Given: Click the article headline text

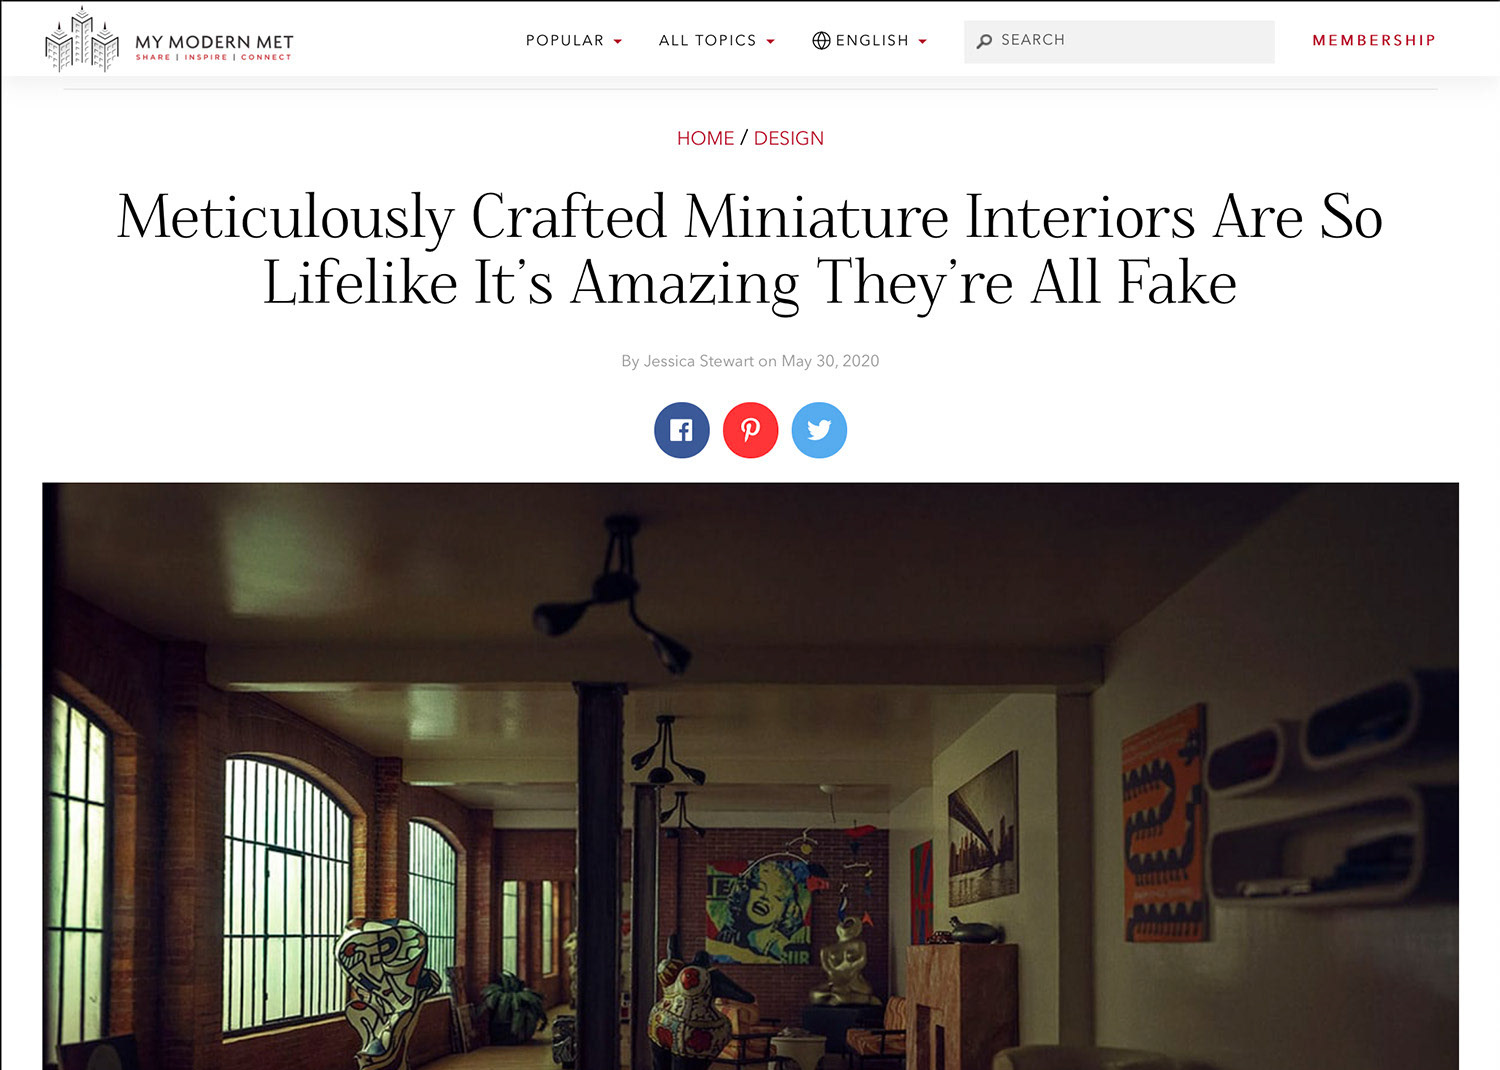Looking at the screenshot, I should coord(750,249).
